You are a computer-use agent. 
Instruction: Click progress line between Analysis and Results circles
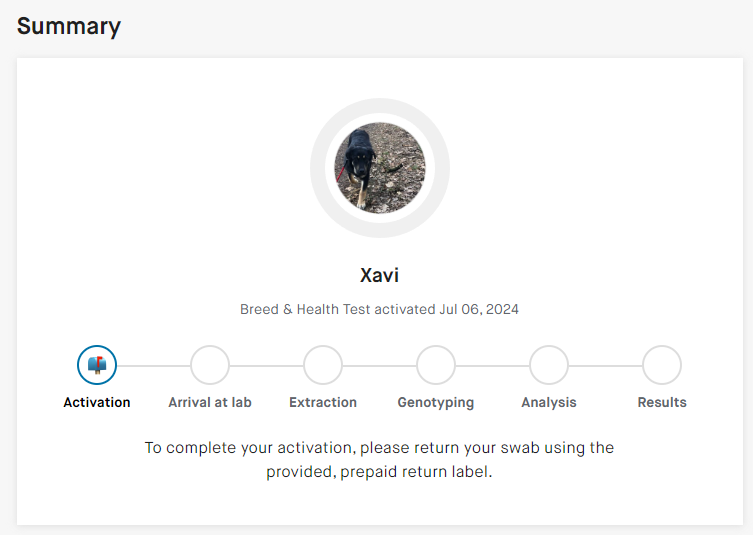[605, 365]
